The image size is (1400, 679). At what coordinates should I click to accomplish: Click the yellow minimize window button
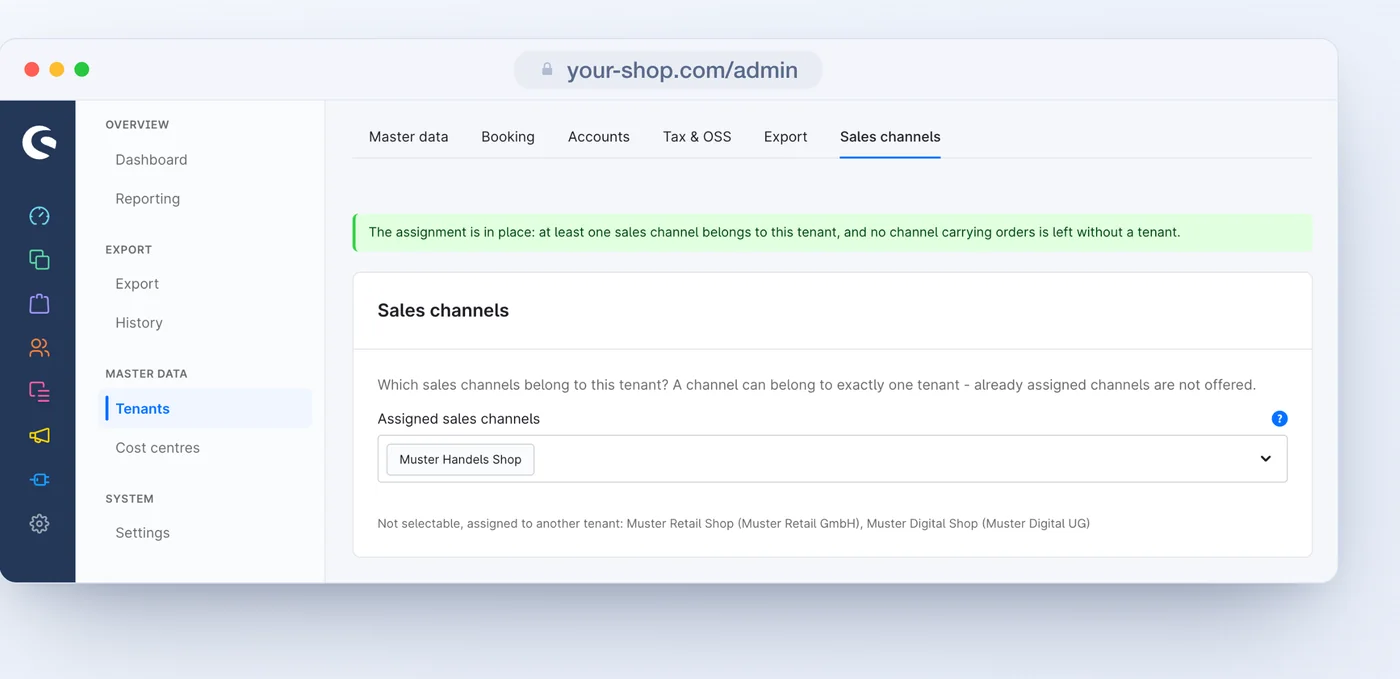(x=57, y=69)
